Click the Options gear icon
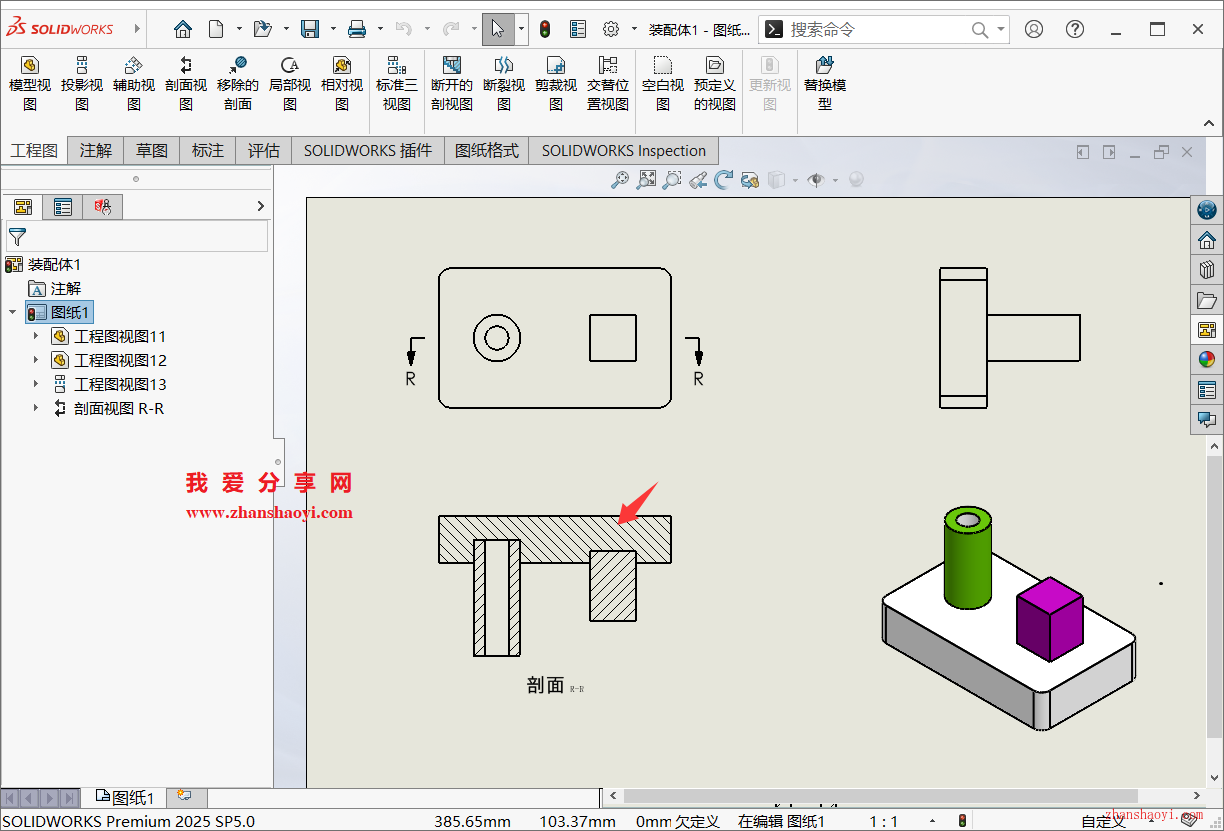The image size is (1224, 831). (x=611, y=29)
